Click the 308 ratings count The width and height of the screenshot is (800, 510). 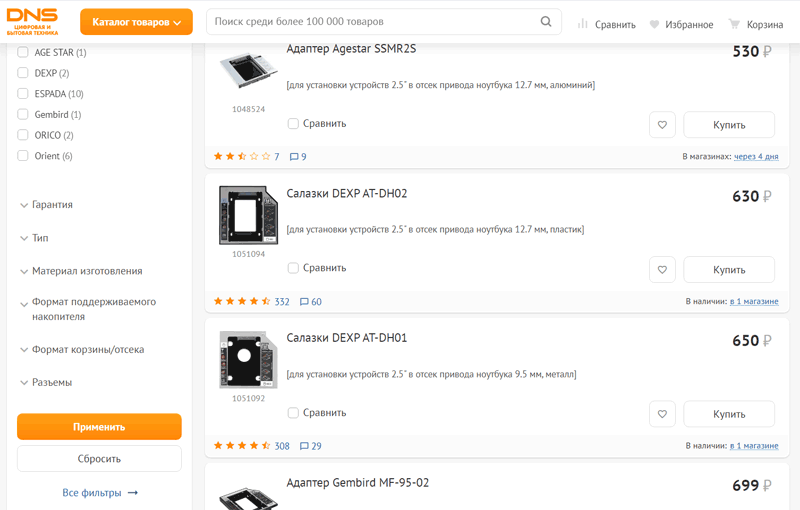pyautogui.click(x=282, y=446)
